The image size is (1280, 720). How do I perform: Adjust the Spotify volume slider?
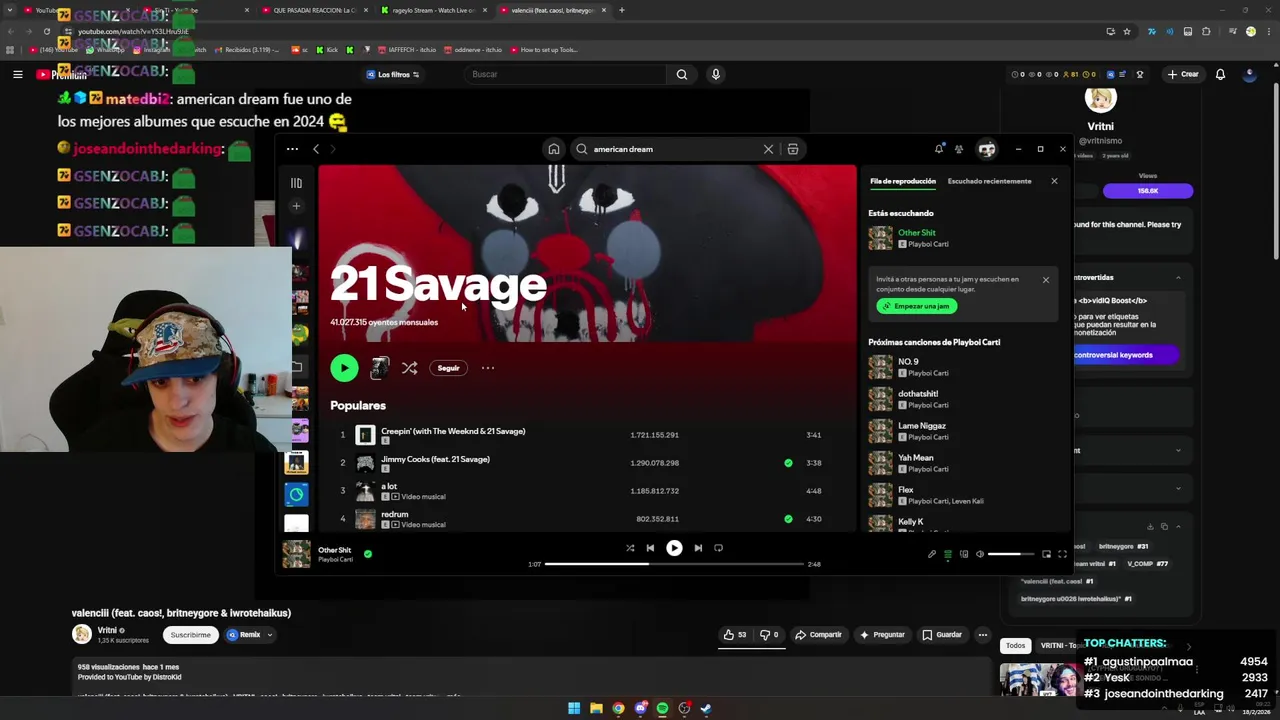point(1011,554)
